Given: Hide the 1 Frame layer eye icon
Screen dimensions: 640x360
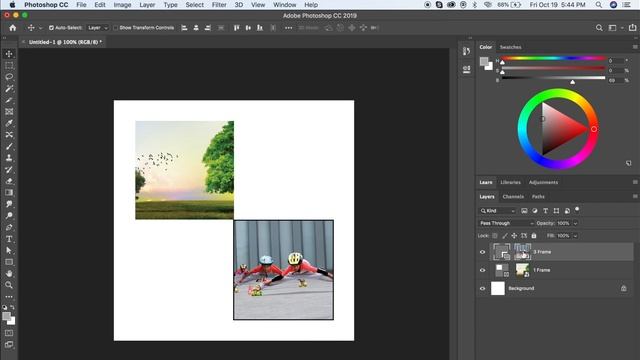Looking at the screenshot, I should click(x=482, y=270).
